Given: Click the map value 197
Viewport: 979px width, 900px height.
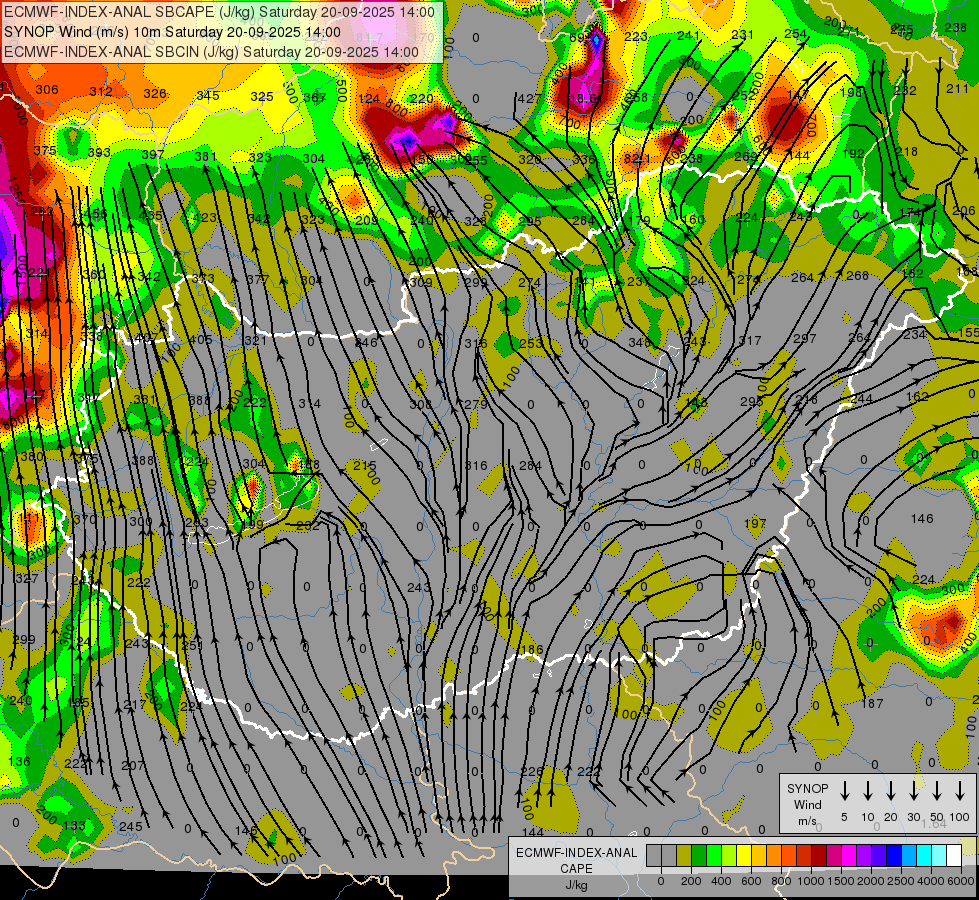Looking at the screenshot, I should (755, 522).
